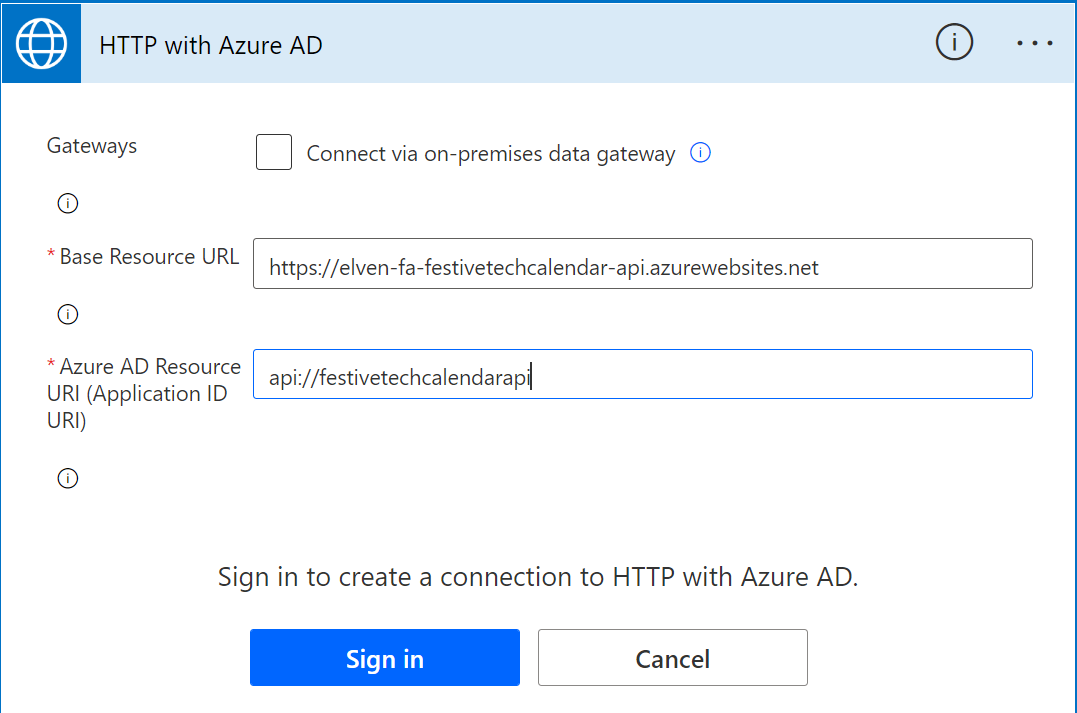
Task: Click the Azure AD Resource URI label
Action: point(144,394)
